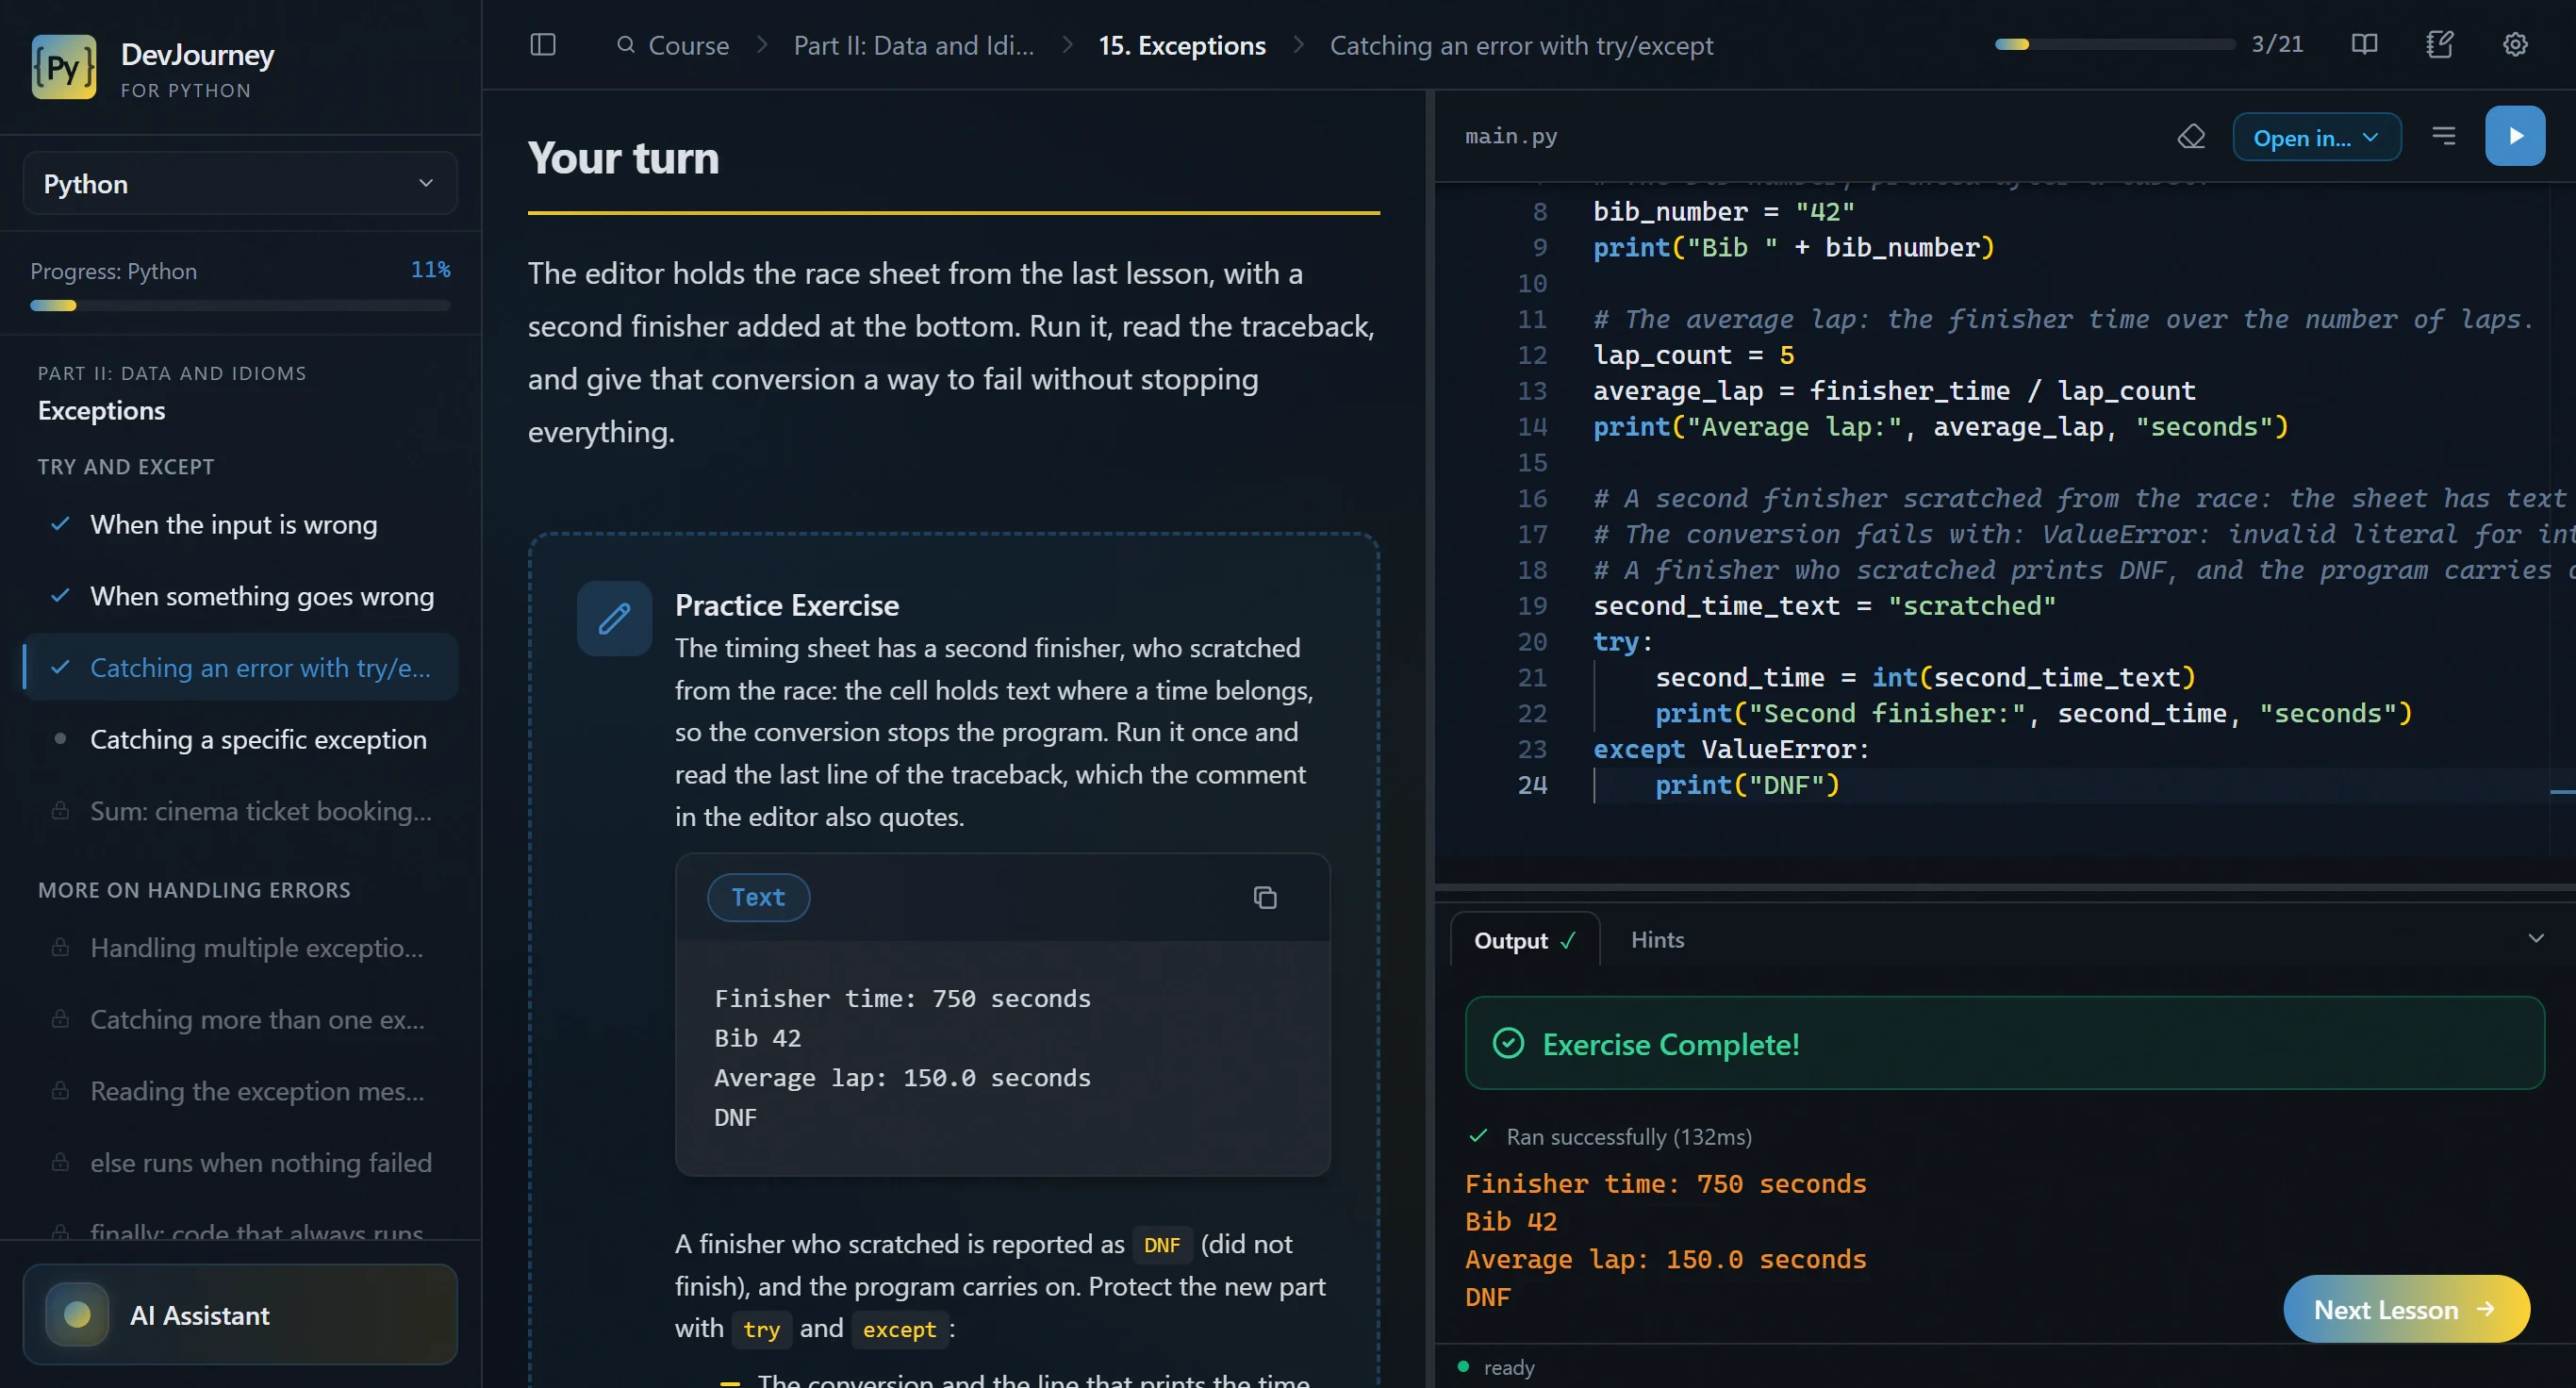Click the ready status indicator

tap(1497, 1366)
